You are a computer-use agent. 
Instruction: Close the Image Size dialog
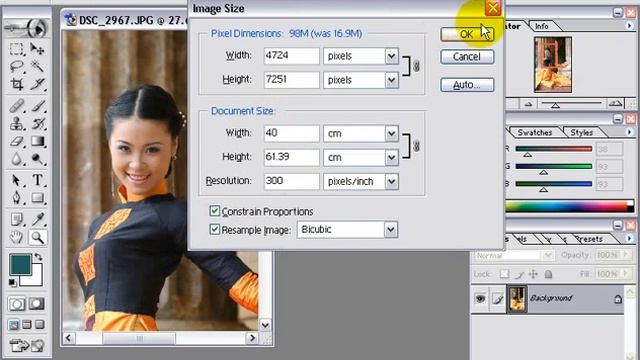493,8
